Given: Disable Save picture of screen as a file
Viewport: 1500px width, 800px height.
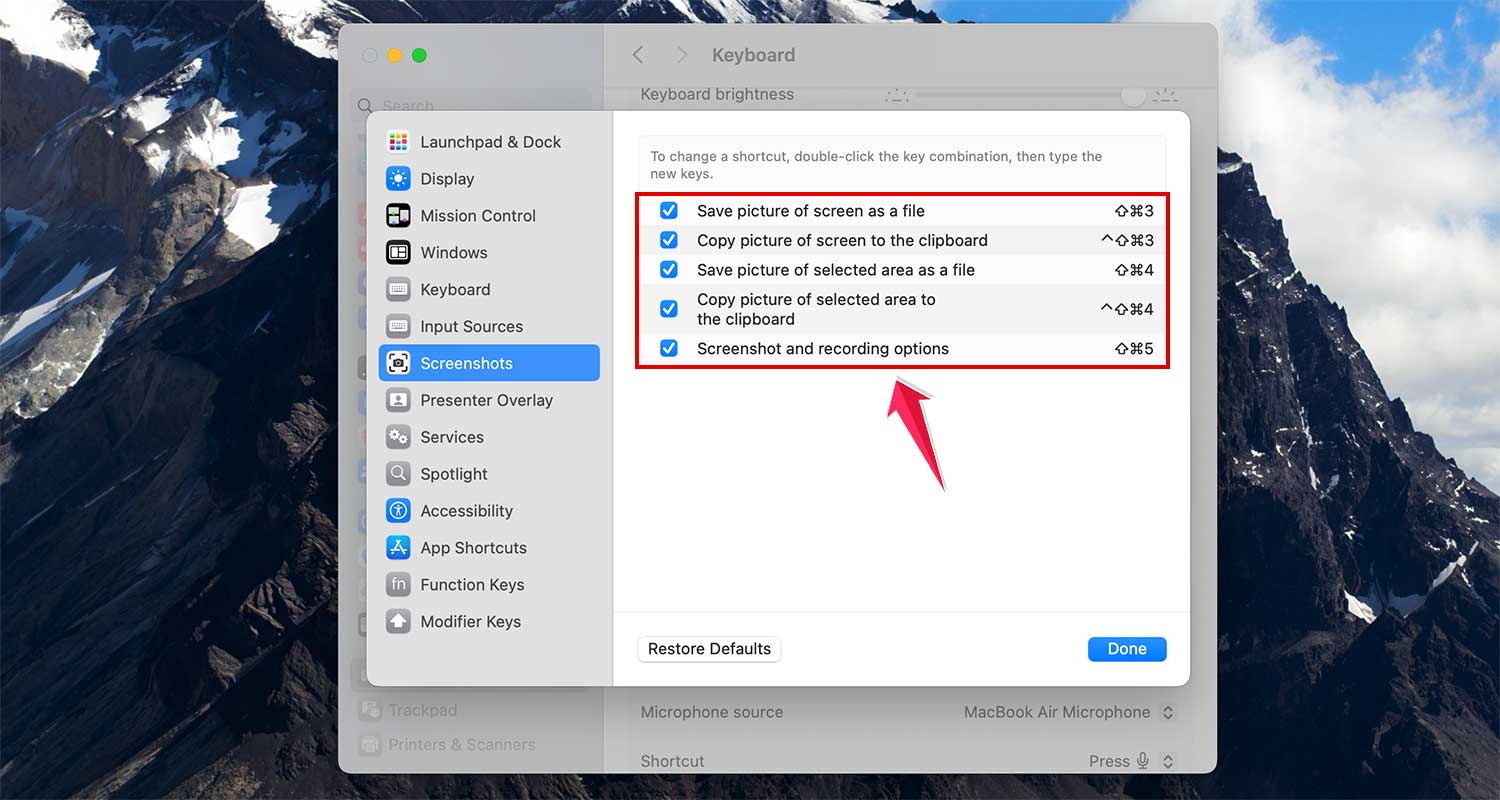Looking at the screenshot, I should 668,210.
